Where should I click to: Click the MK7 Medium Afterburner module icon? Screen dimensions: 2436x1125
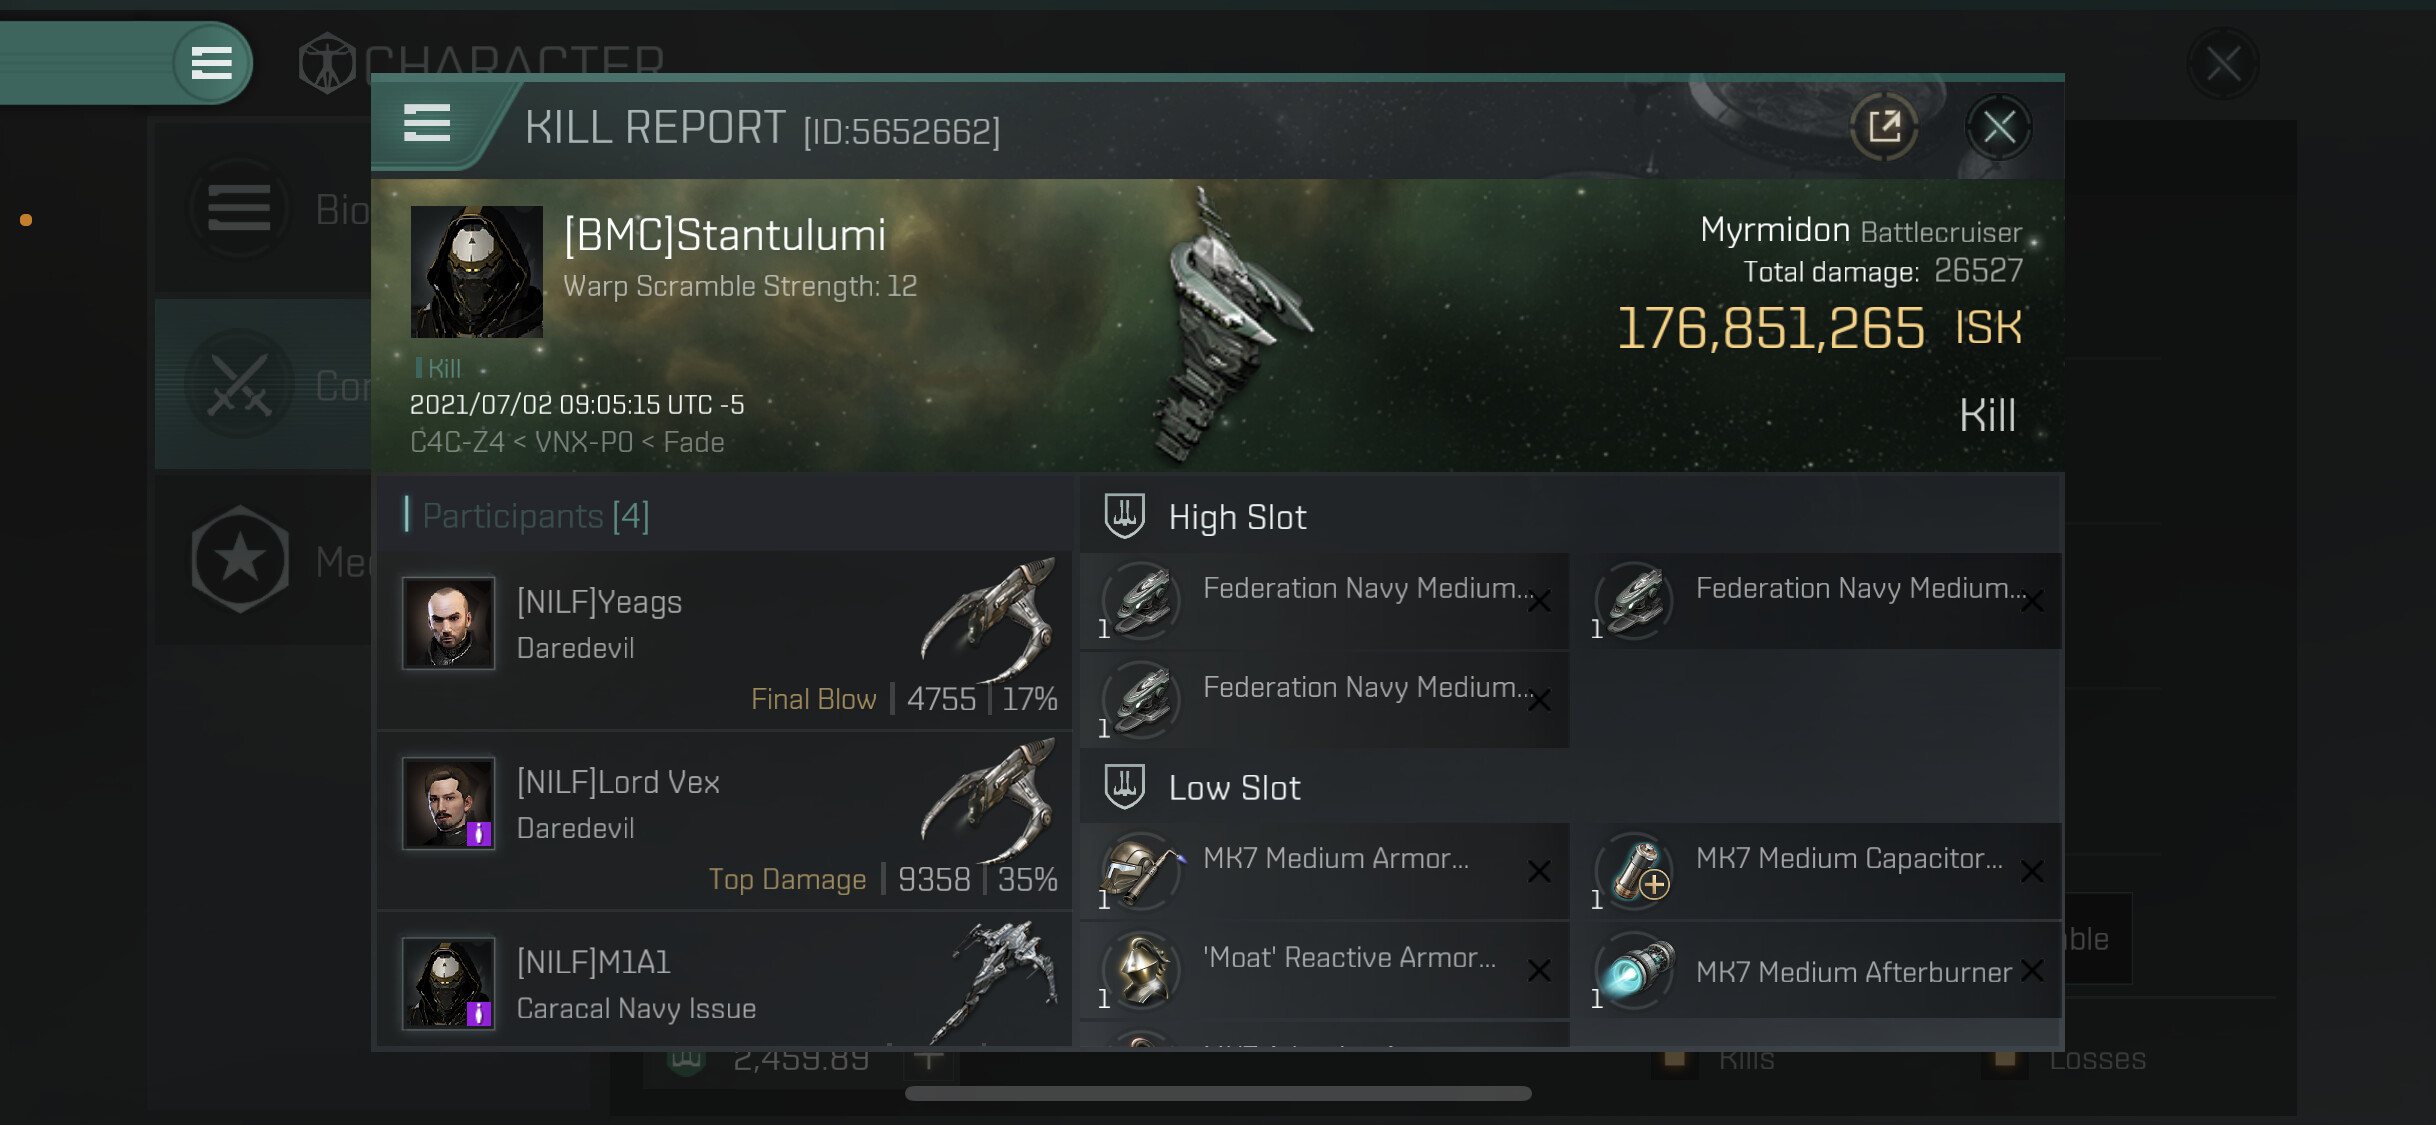(x=1636, y=970)
